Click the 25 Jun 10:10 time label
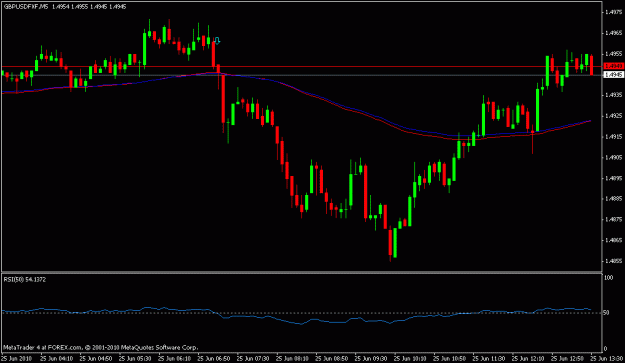This screenshot has width=625, height=363. pyautogui.click(x=411, y=358)
